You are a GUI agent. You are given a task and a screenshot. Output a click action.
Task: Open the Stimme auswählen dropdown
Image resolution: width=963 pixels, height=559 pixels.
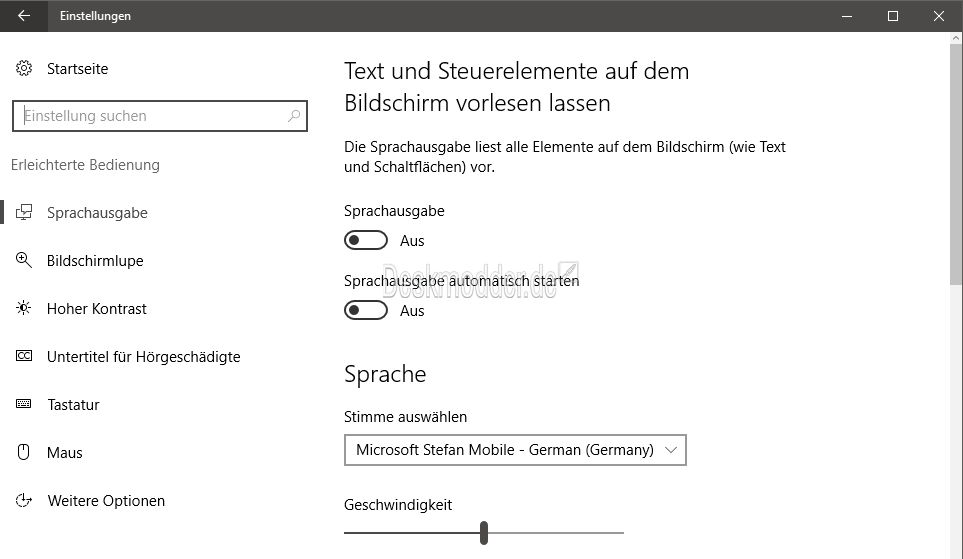(505, 450)
